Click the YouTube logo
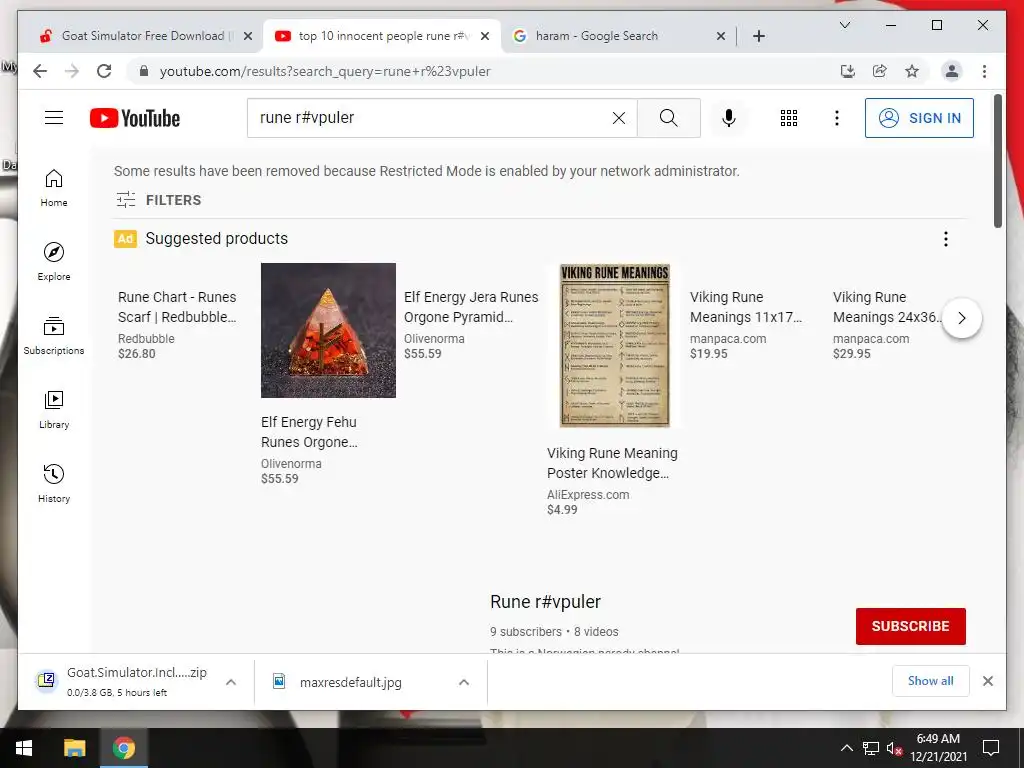This screenshot has height=768, width=1024. click(135, 118)
